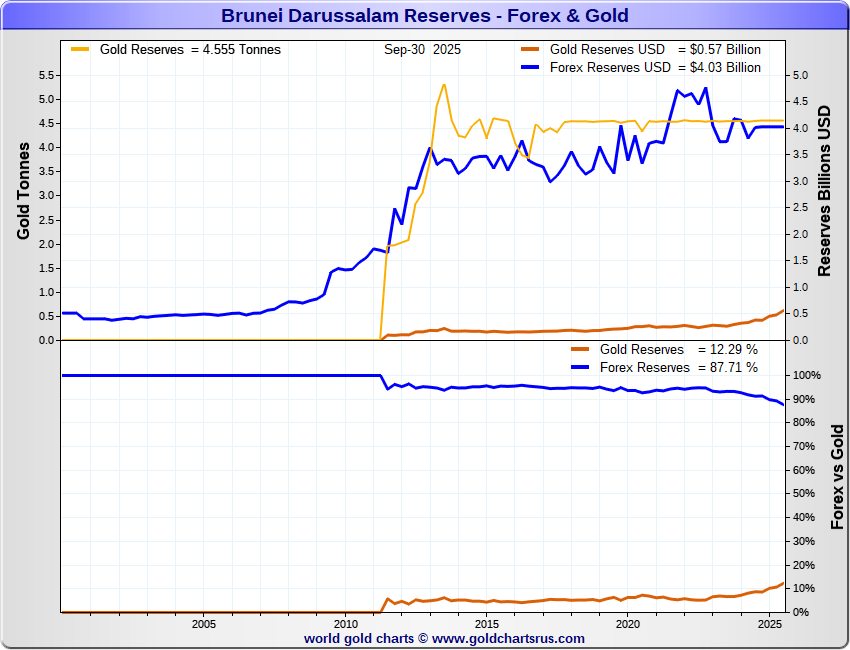850x650 pixels.
Task: Click the 'Gold Reserves = 4.555 Tonnes' legend text
Action: tap(190, 49)
